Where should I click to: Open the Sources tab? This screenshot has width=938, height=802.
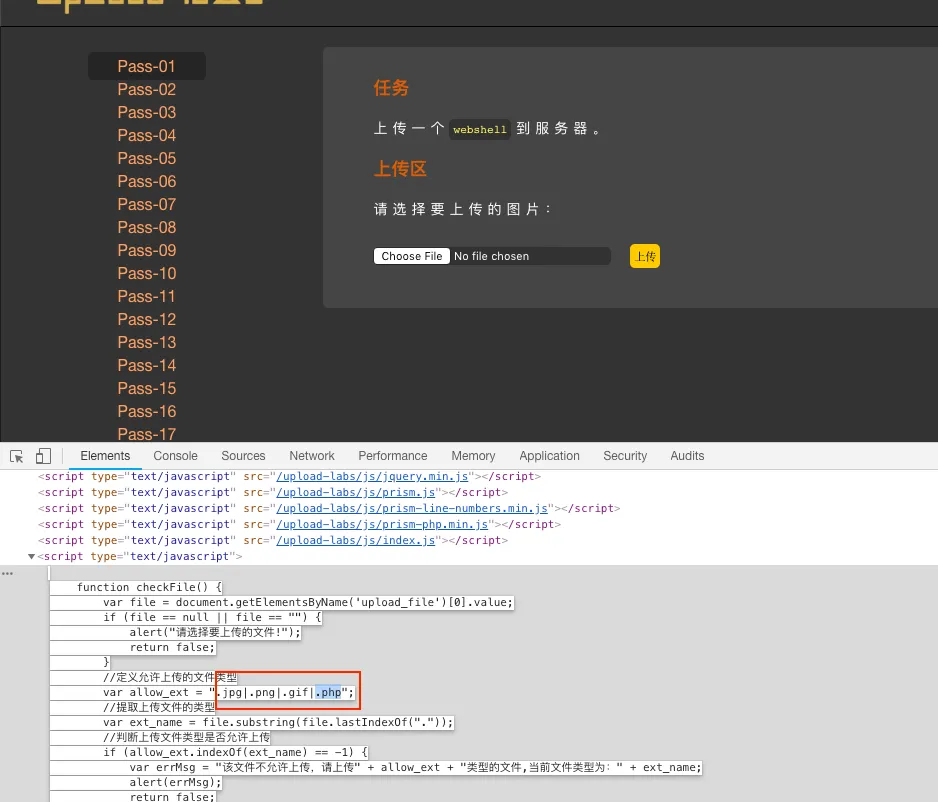(x=243, y=456)
